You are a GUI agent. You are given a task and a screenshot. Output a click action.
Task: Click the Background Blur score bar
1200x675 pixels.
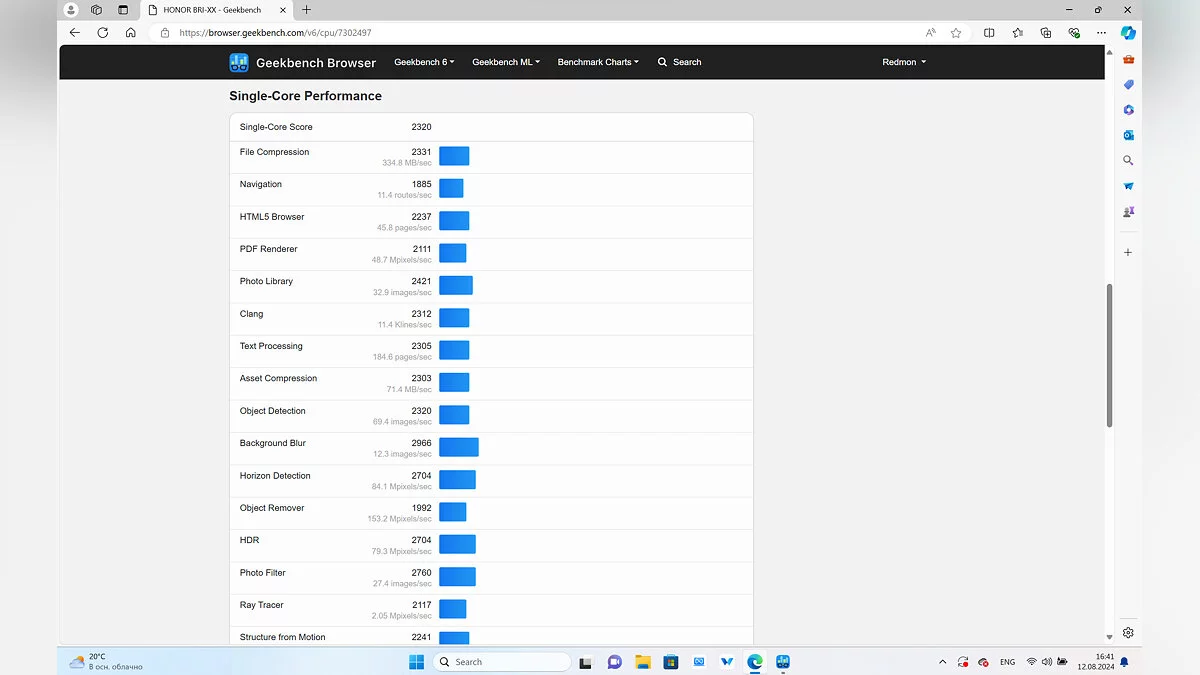459,447
